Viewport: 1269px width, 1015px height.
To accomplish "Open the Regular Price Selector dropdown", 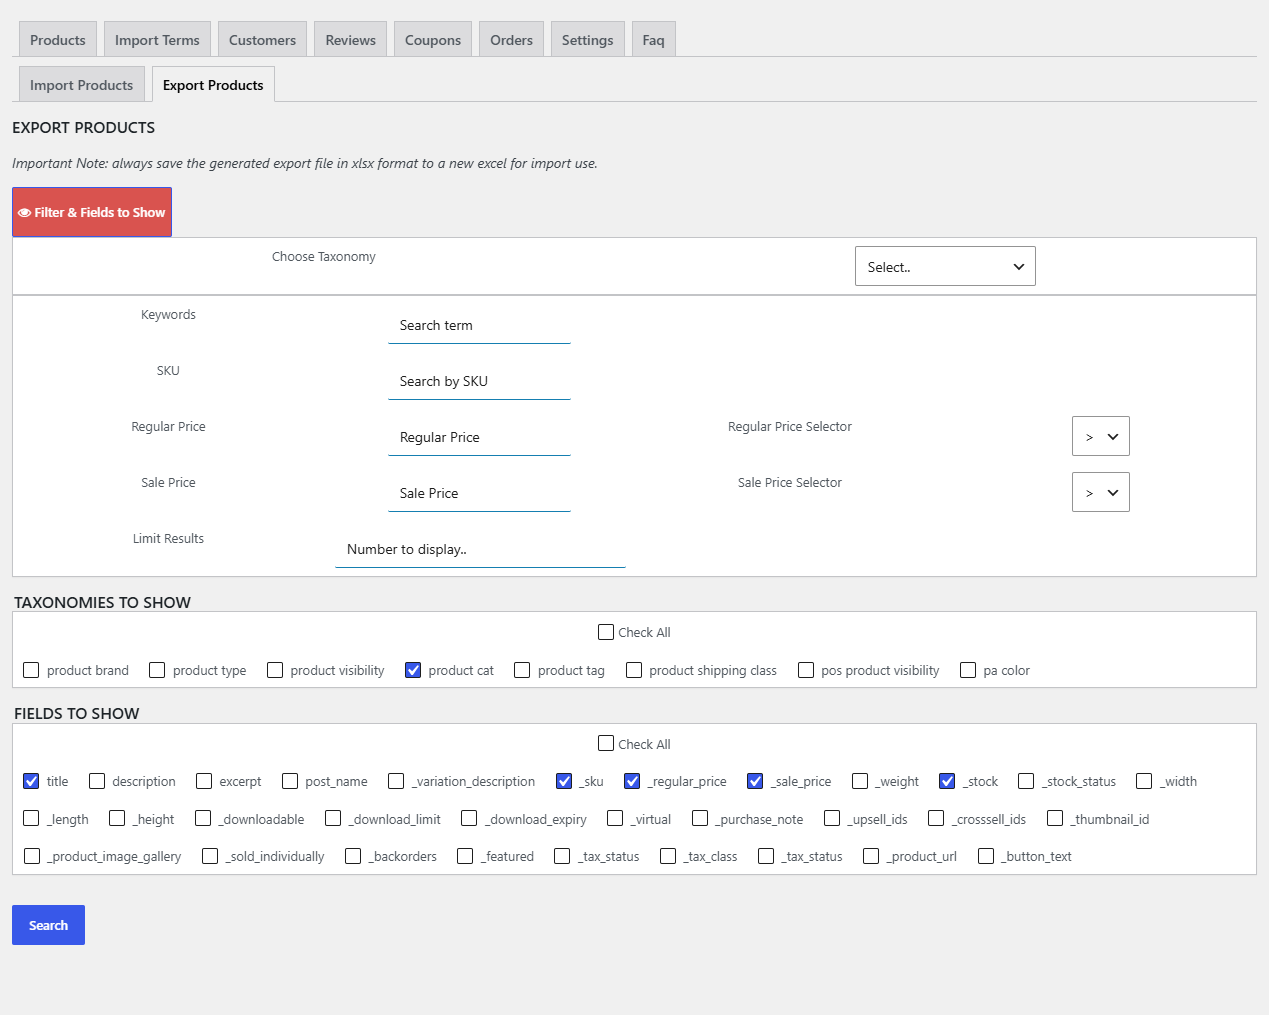I will point(1101,437).
